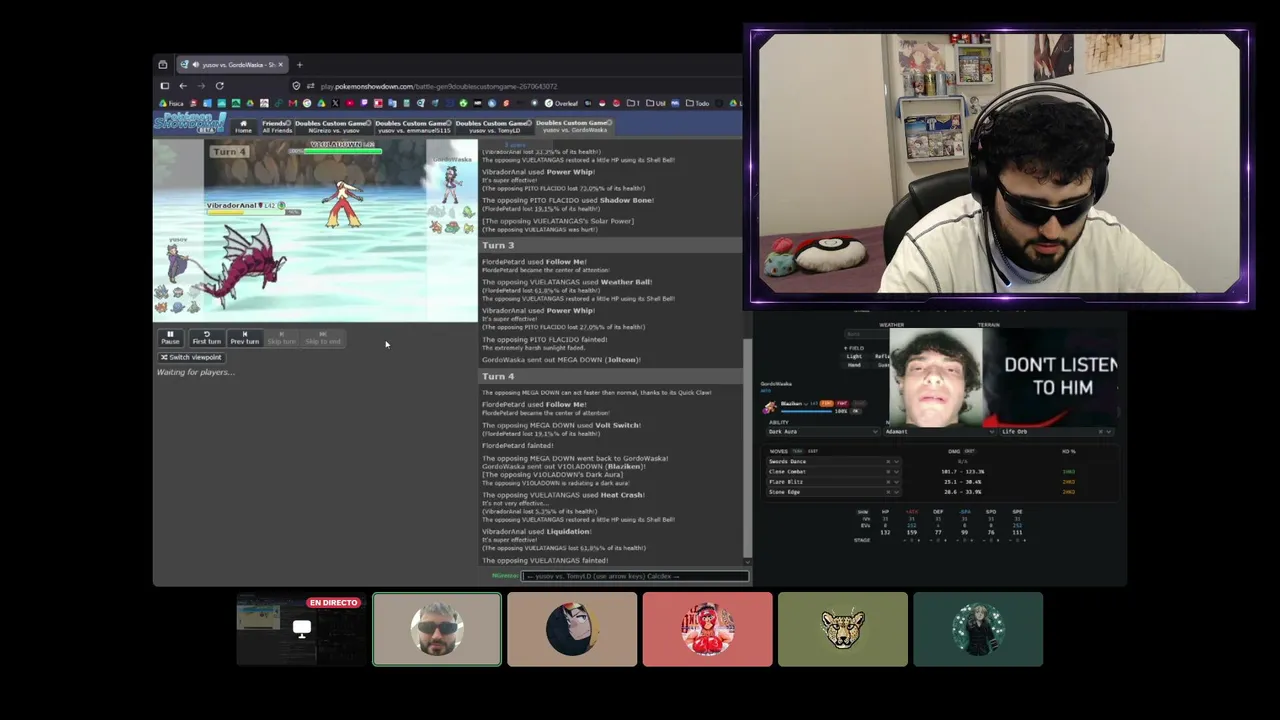1280x720 pixels.
Task: Reload the Pokémon Showdown page
Action: point(219,86)
